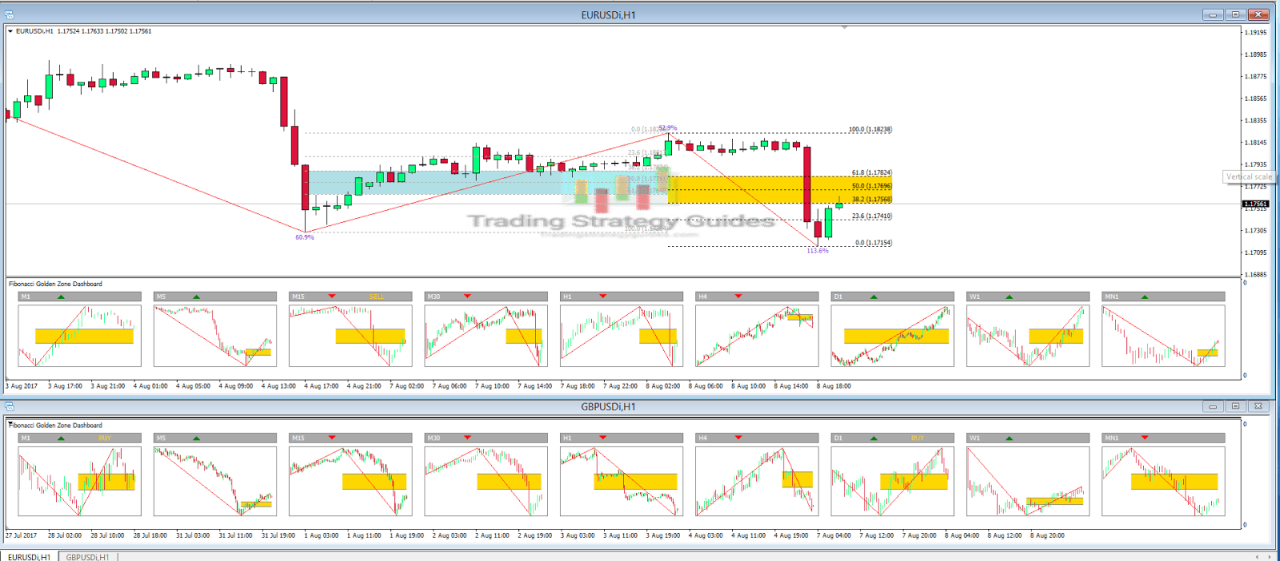Click the green up arrow on EURUSD W1 header
The image size is (1280, 561).
(1009, 297)
